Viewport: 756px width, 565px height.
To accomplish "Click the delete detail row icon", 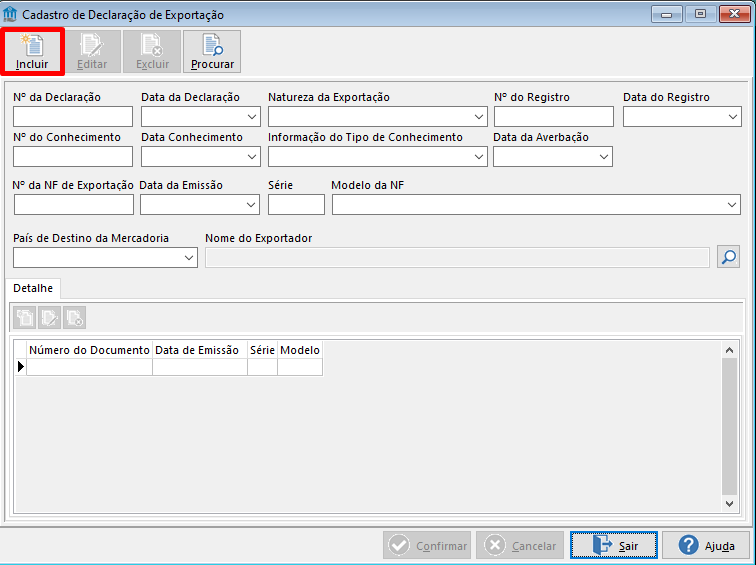I will 75,318.
